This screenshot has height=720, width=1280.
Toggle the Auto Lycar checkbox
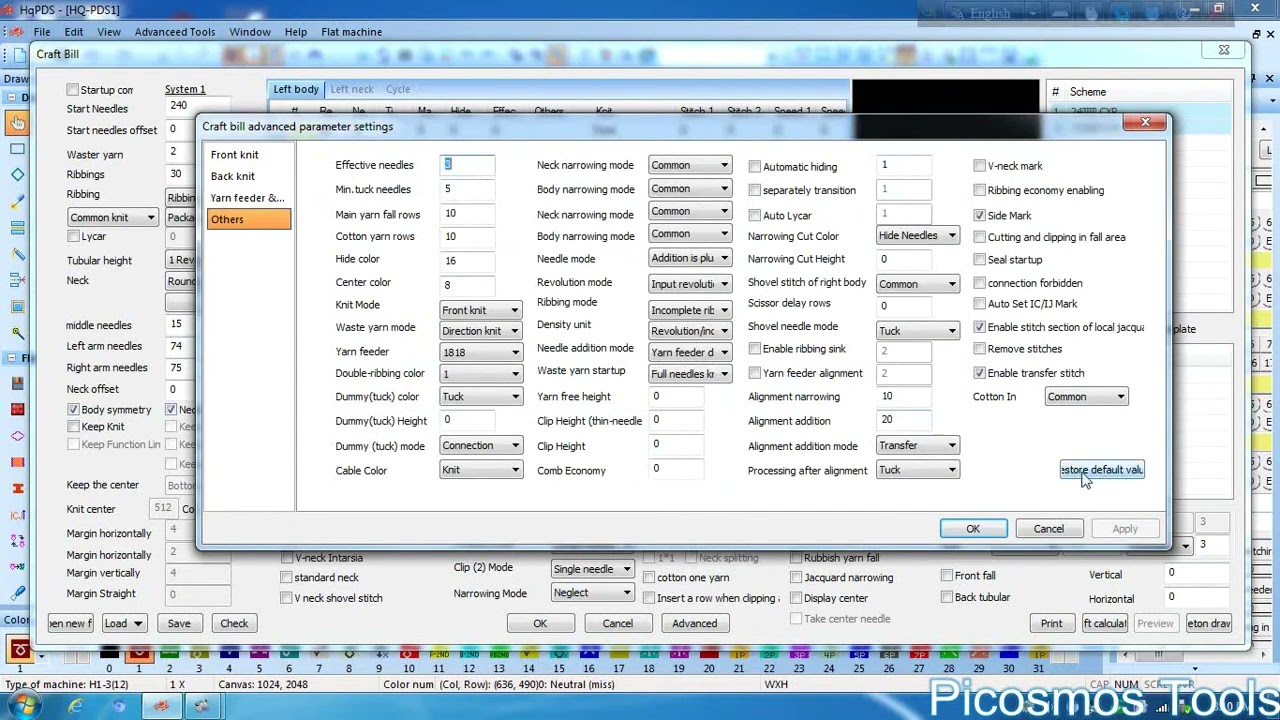pos(755,216)
